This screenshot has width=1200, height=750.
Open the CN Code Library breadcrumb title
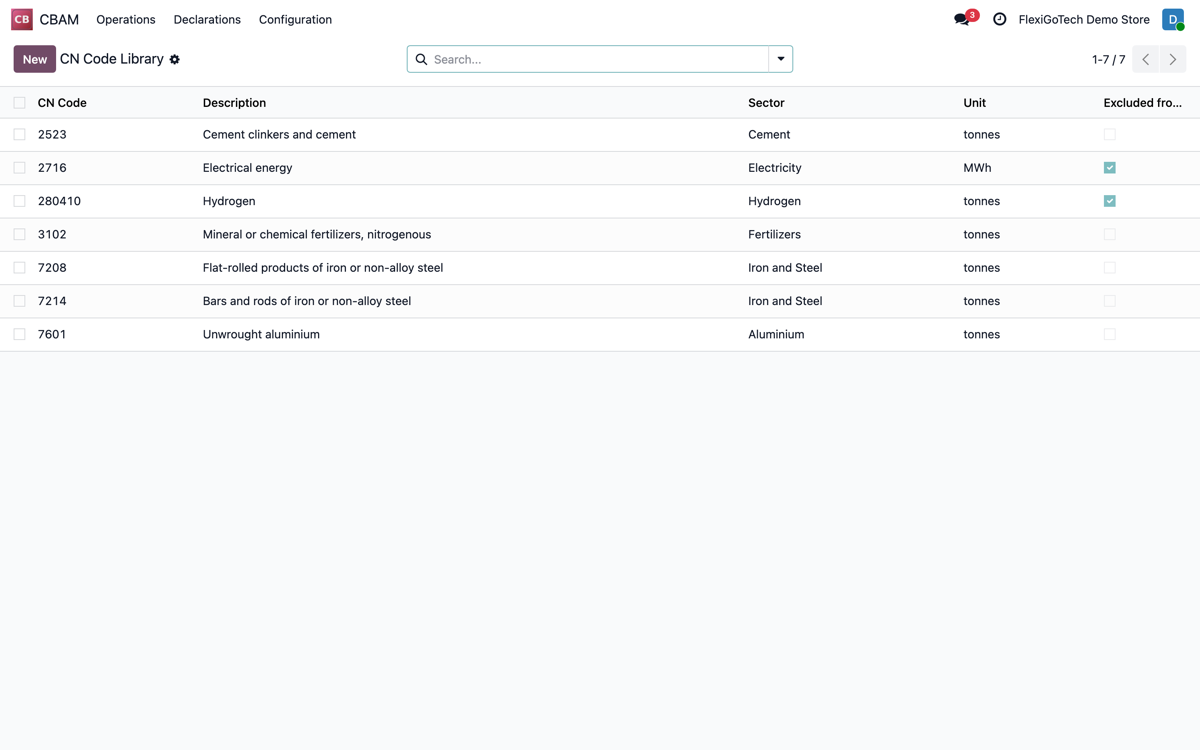pos(112,59)
